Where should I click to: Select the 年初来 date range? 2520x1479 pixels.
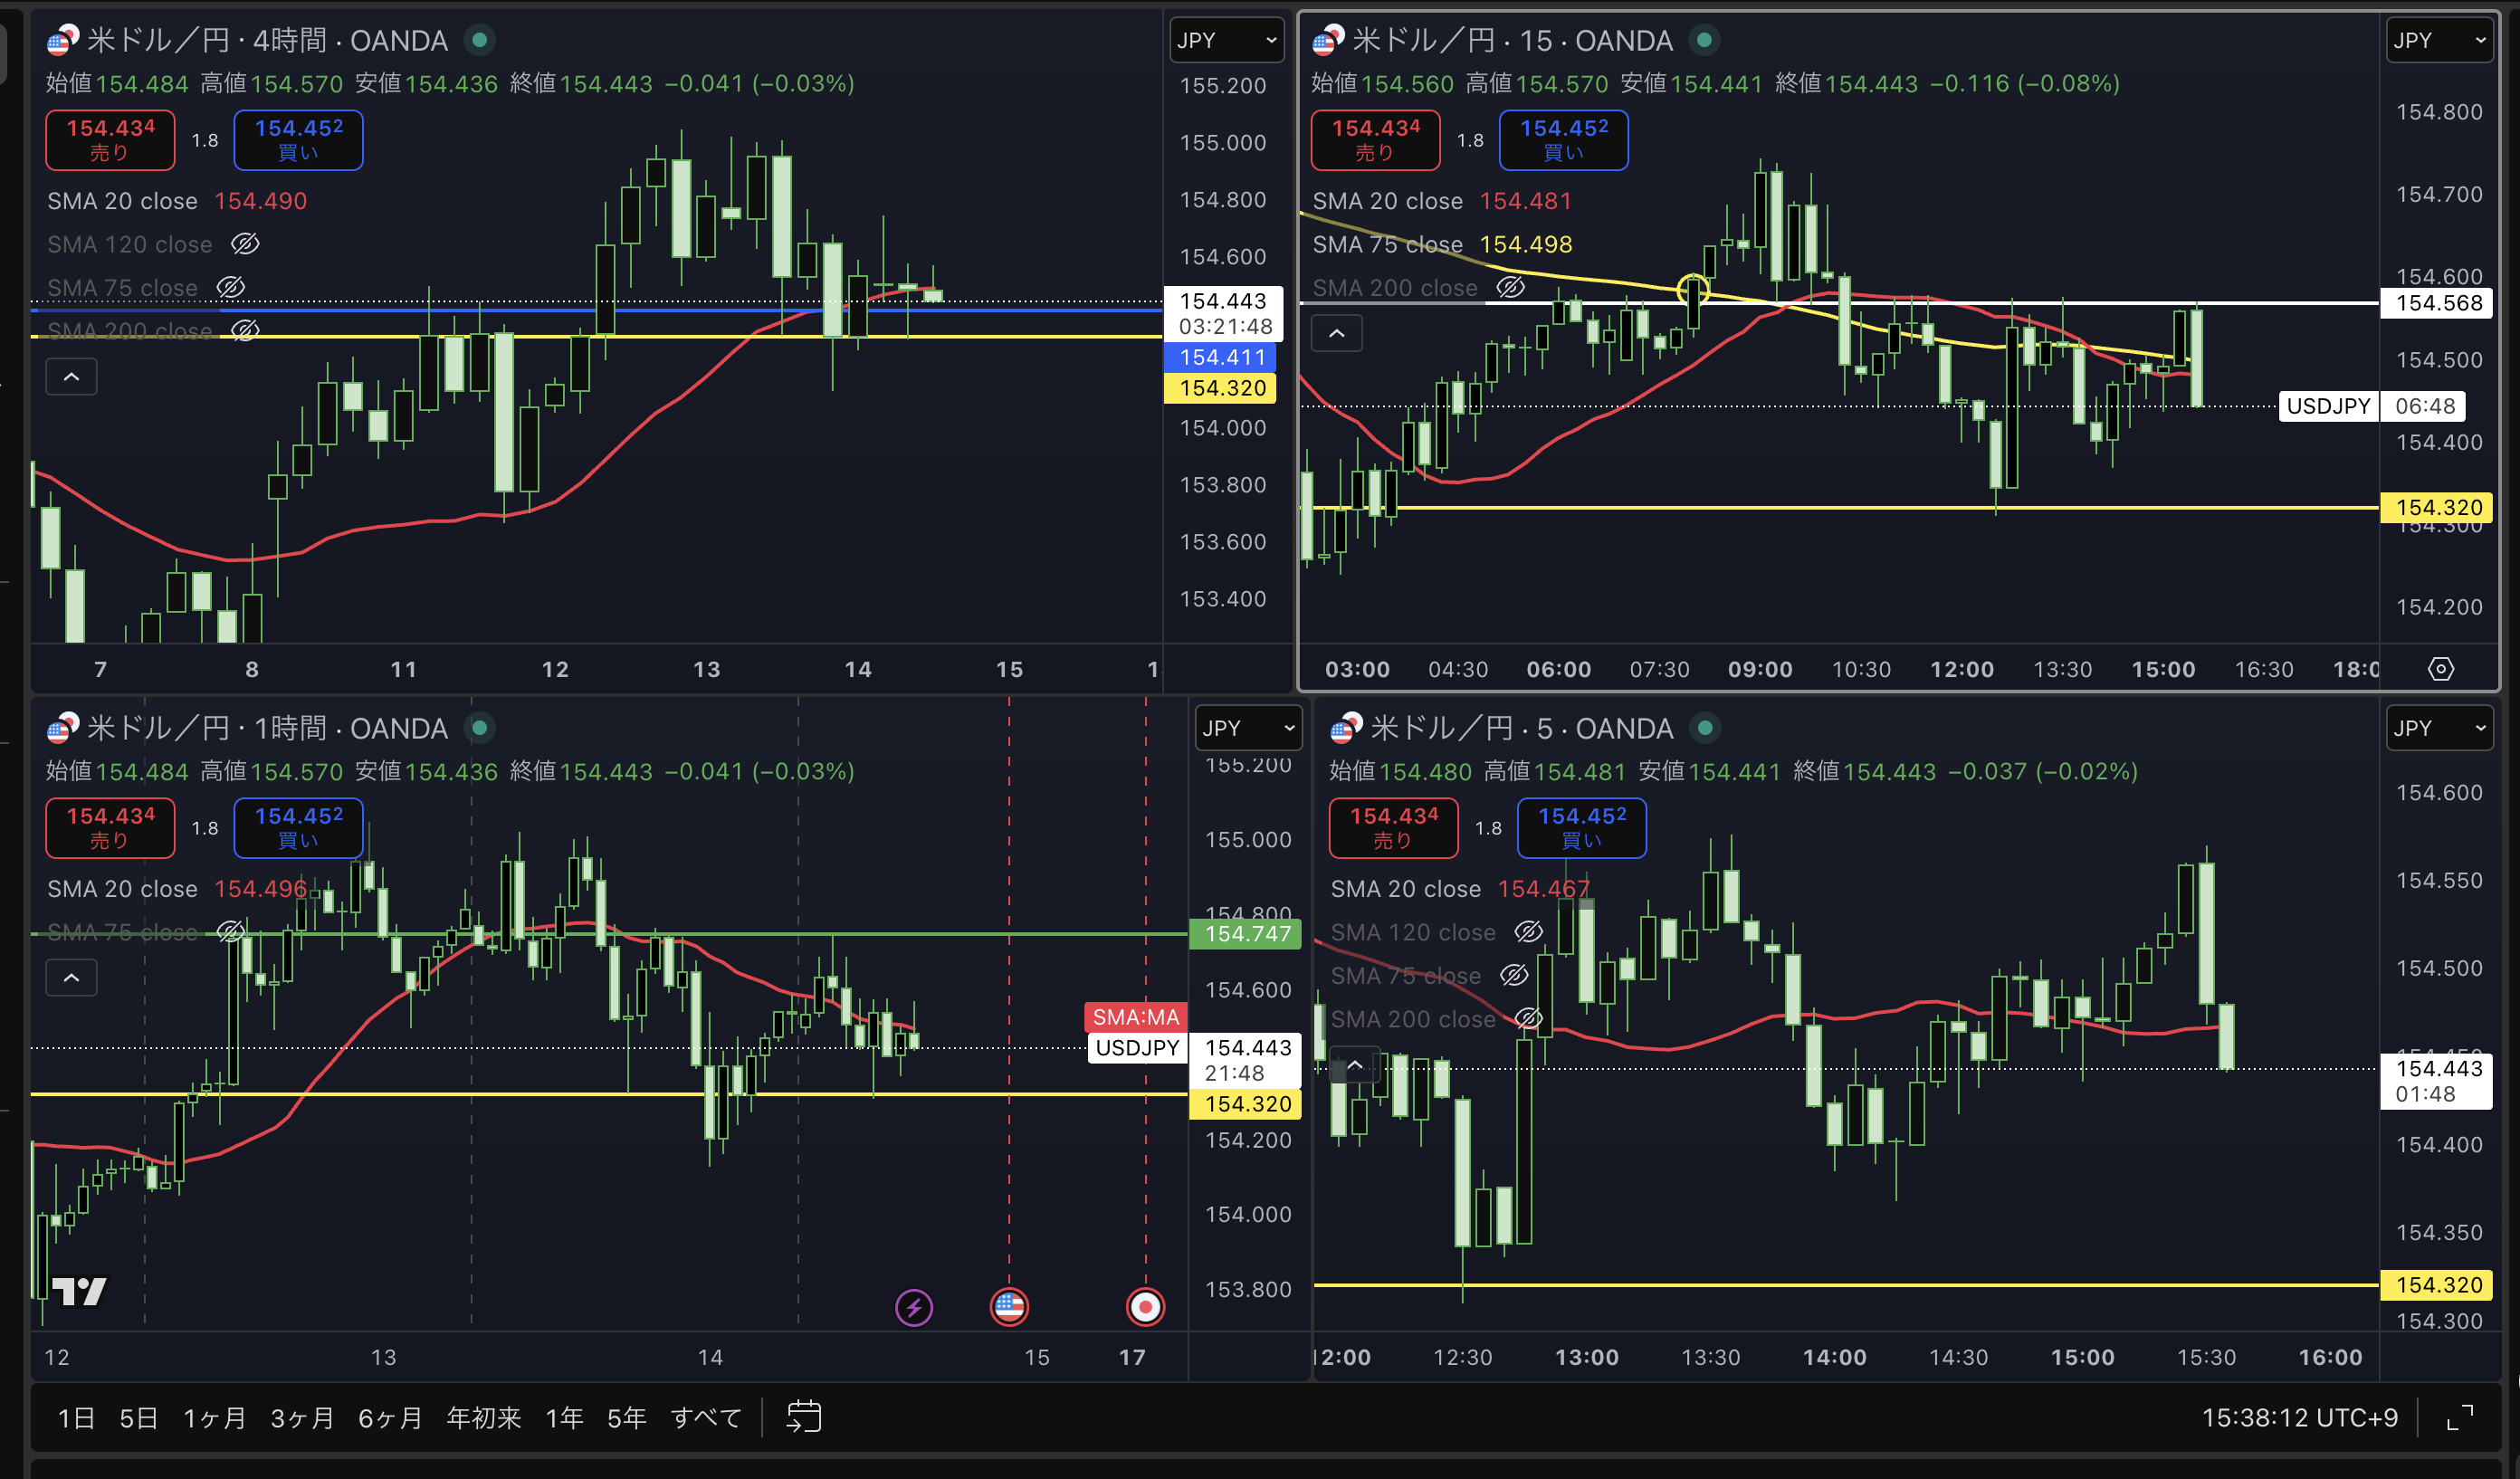pos(483,1417)
